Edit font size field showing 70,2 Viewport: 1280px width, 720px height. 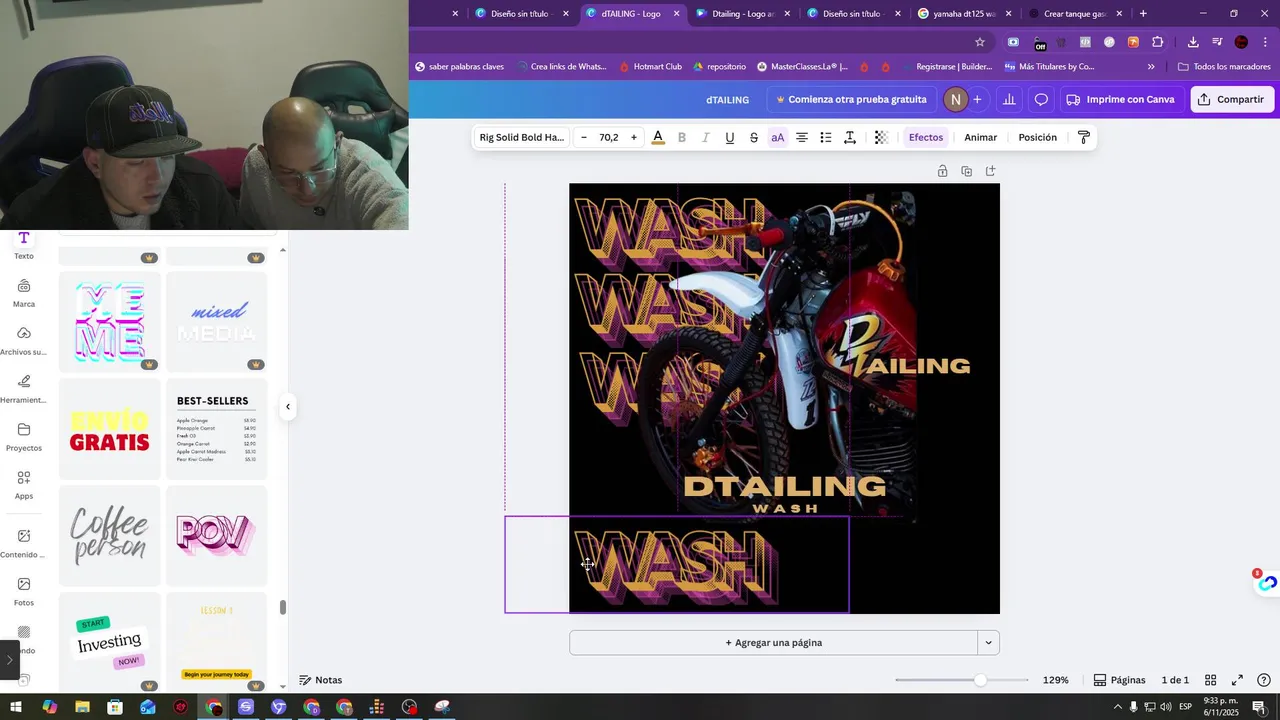(x=609, y=137)
